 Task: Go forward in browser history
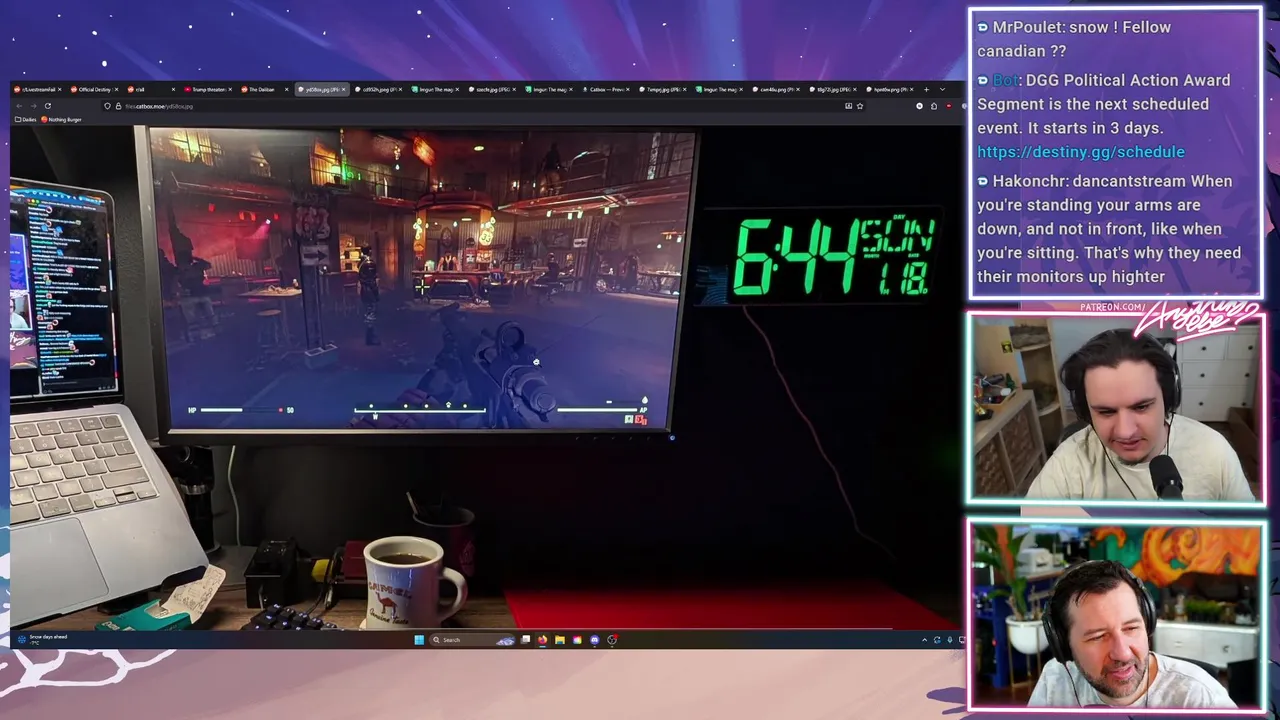click(x=33, y=106)
